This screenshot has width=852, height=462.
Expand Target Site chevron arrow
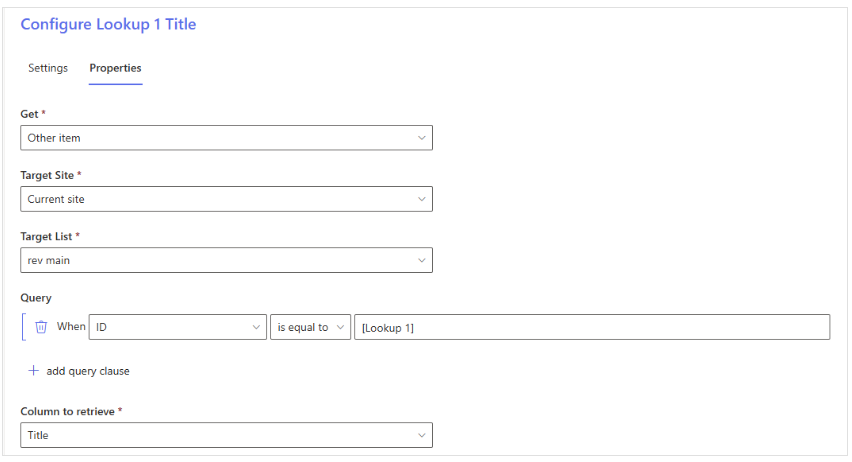coord(421,199)
